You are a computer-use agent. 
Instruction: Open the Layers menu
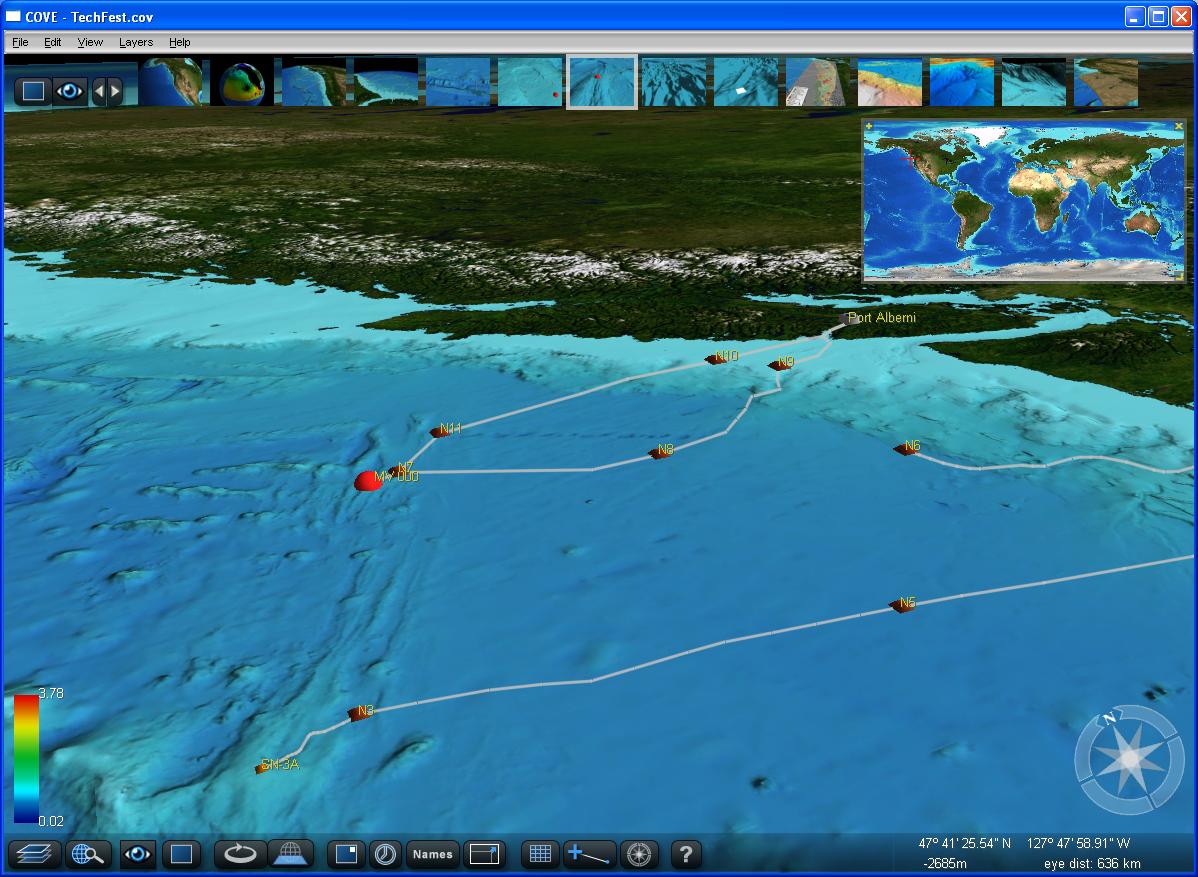click(135, 42)
